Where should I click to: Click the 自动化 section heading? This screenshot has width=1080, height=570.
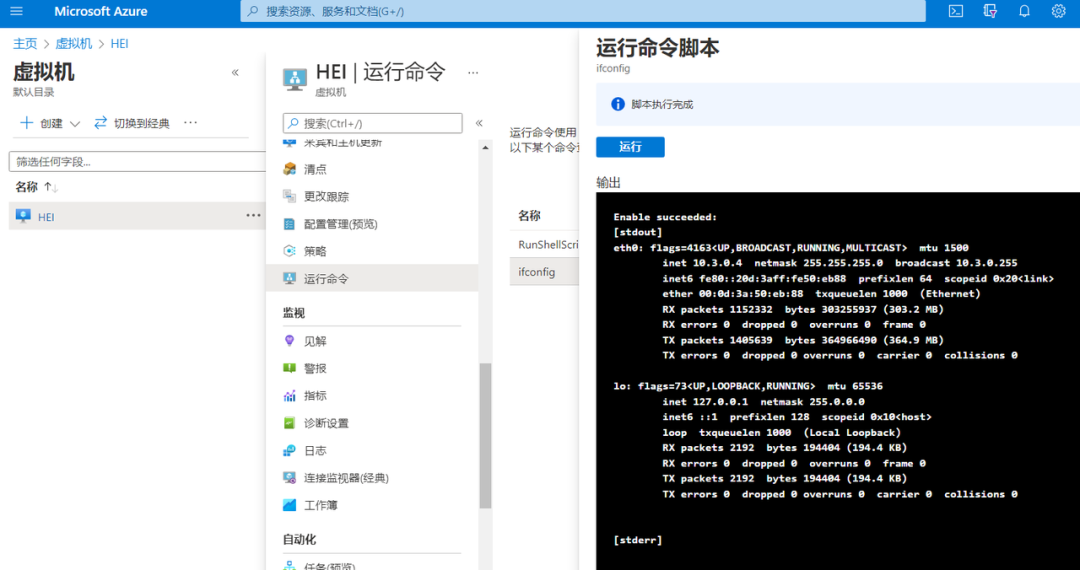tap(300, 540)
